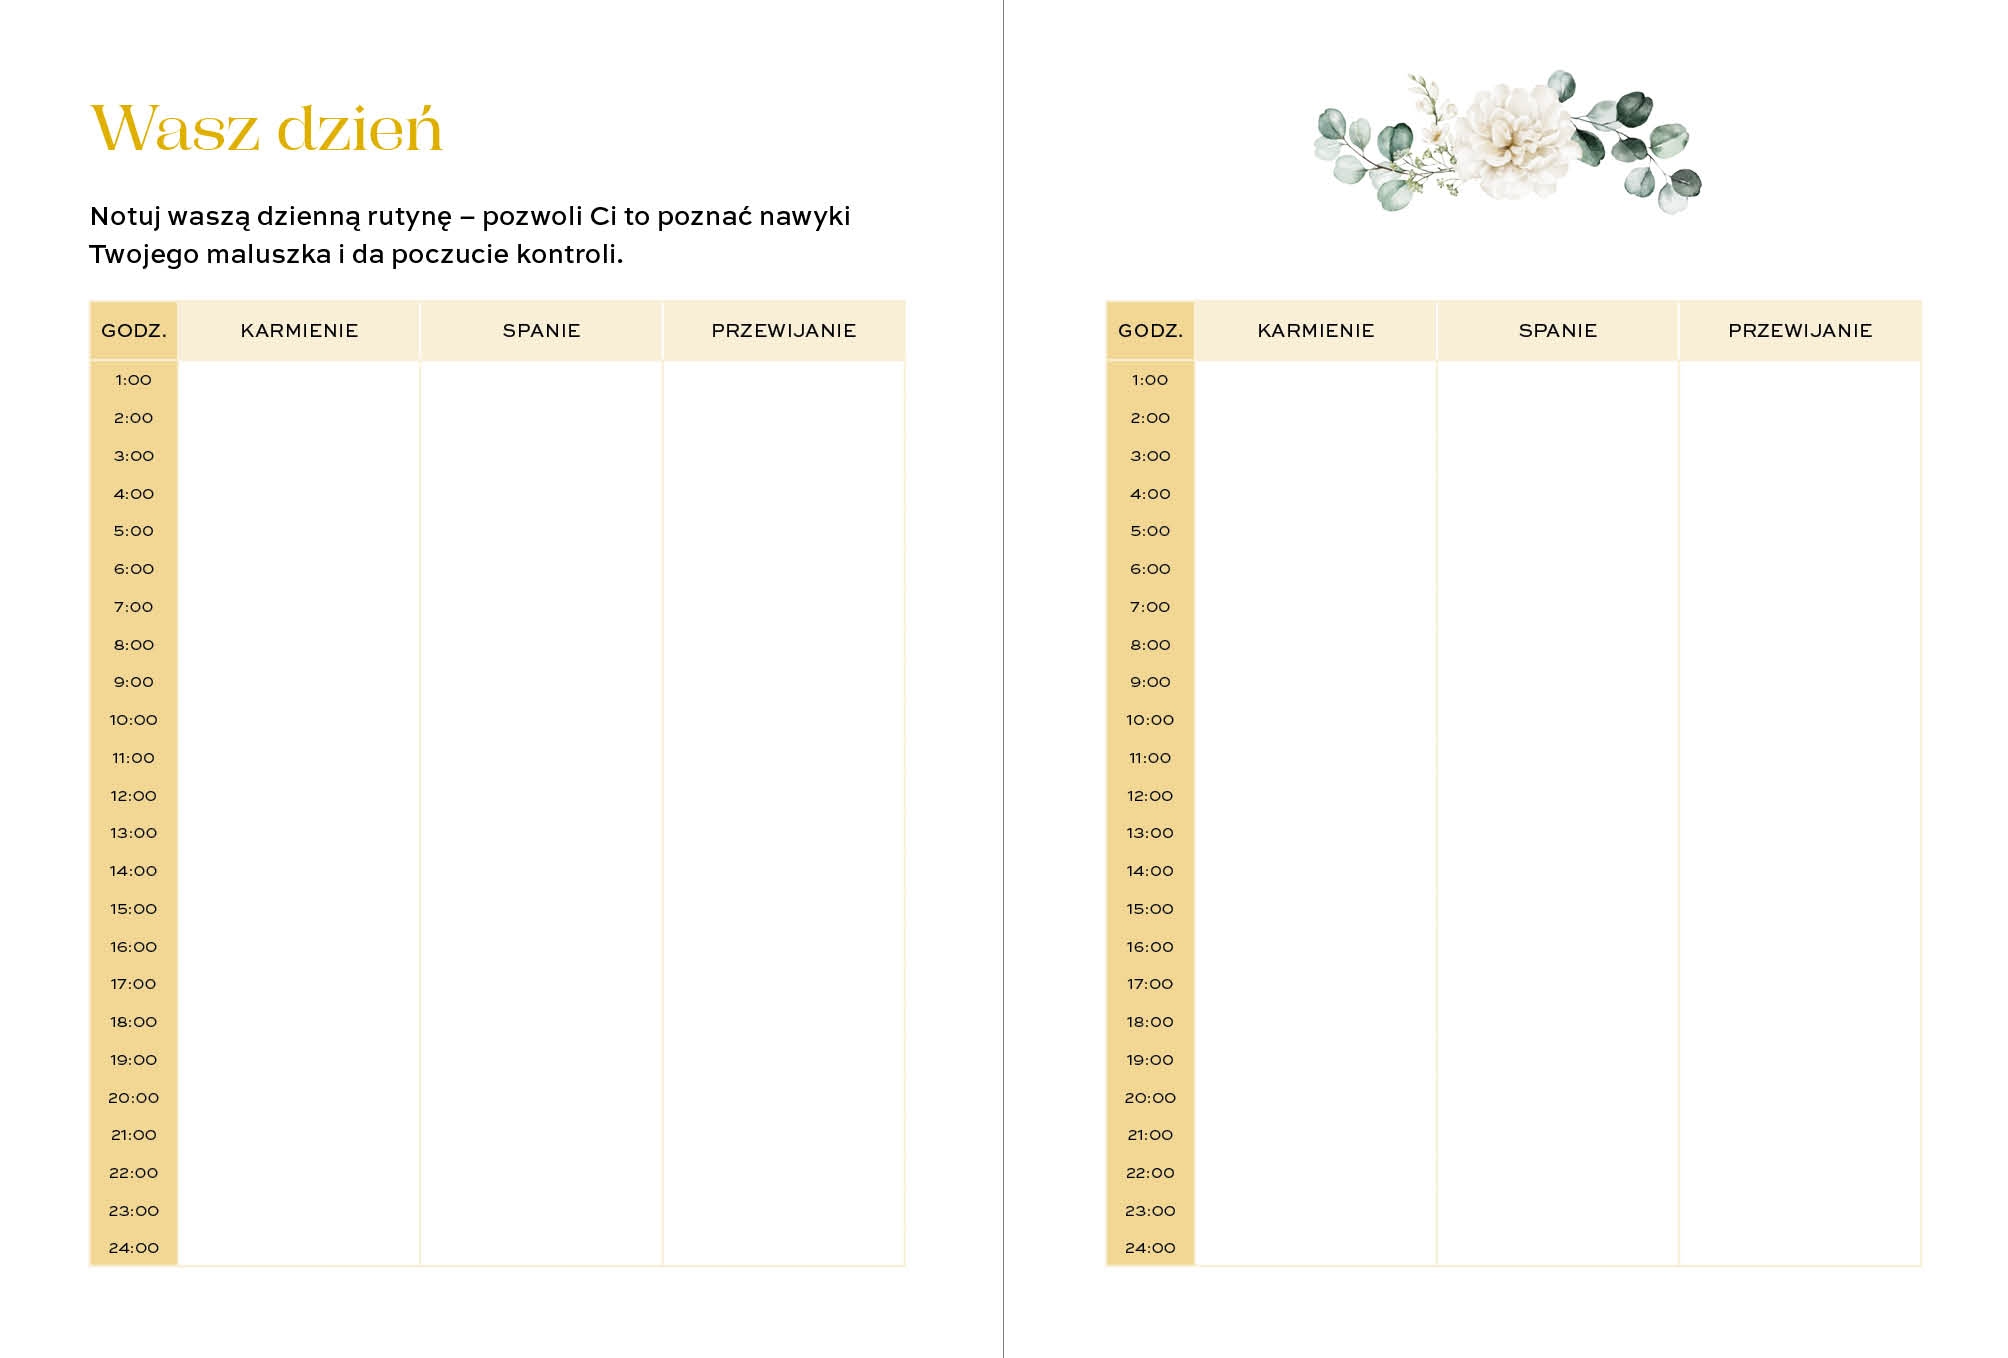
Task: Click the 24:00 row in left table
Action: point(497,1248)
